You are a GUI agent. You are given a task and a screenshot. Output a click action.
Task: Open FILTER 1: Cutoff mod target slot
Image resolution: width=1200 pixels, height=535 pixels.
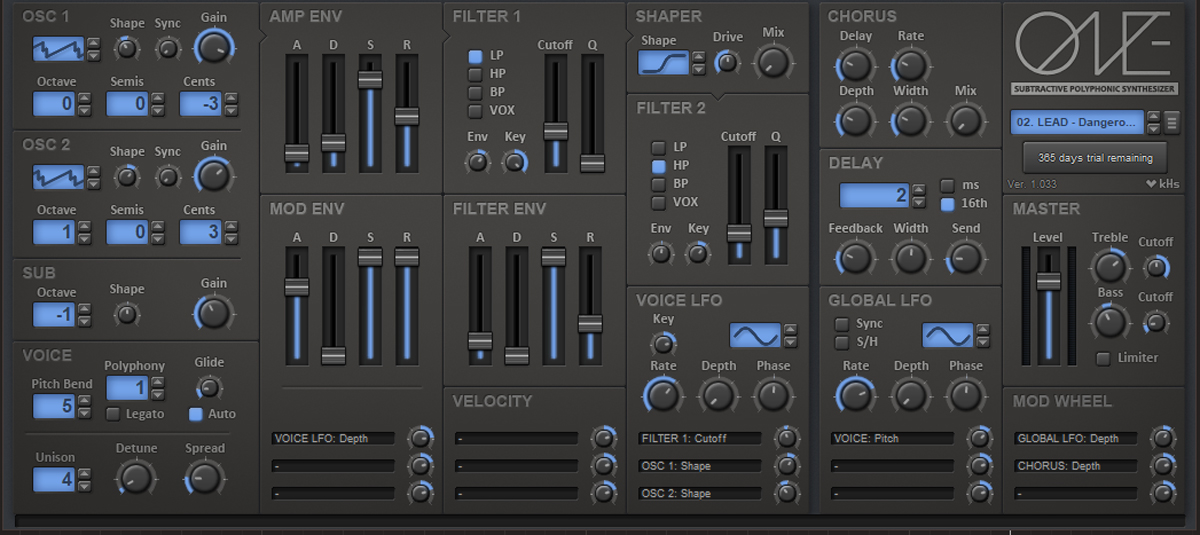point(700,438)
